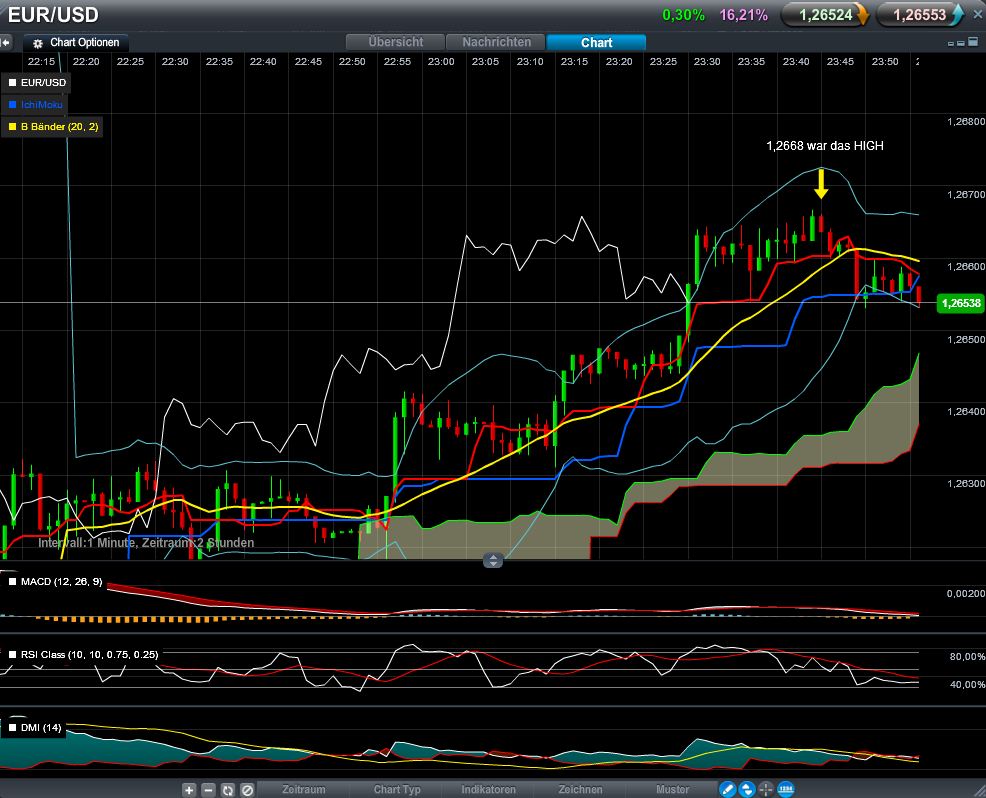Click the 22:45 time axis label

tap(308, 62)
